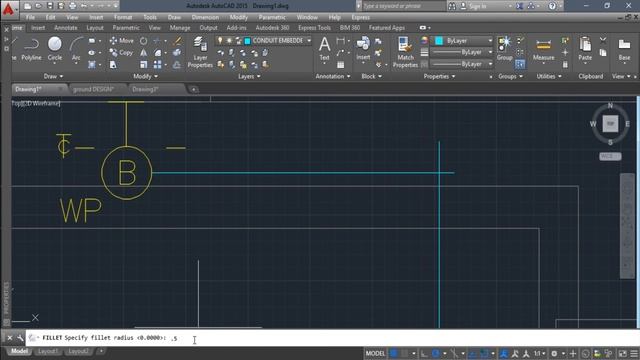Open the ByLayer linetype dropdown

click(x=490, y=64)
